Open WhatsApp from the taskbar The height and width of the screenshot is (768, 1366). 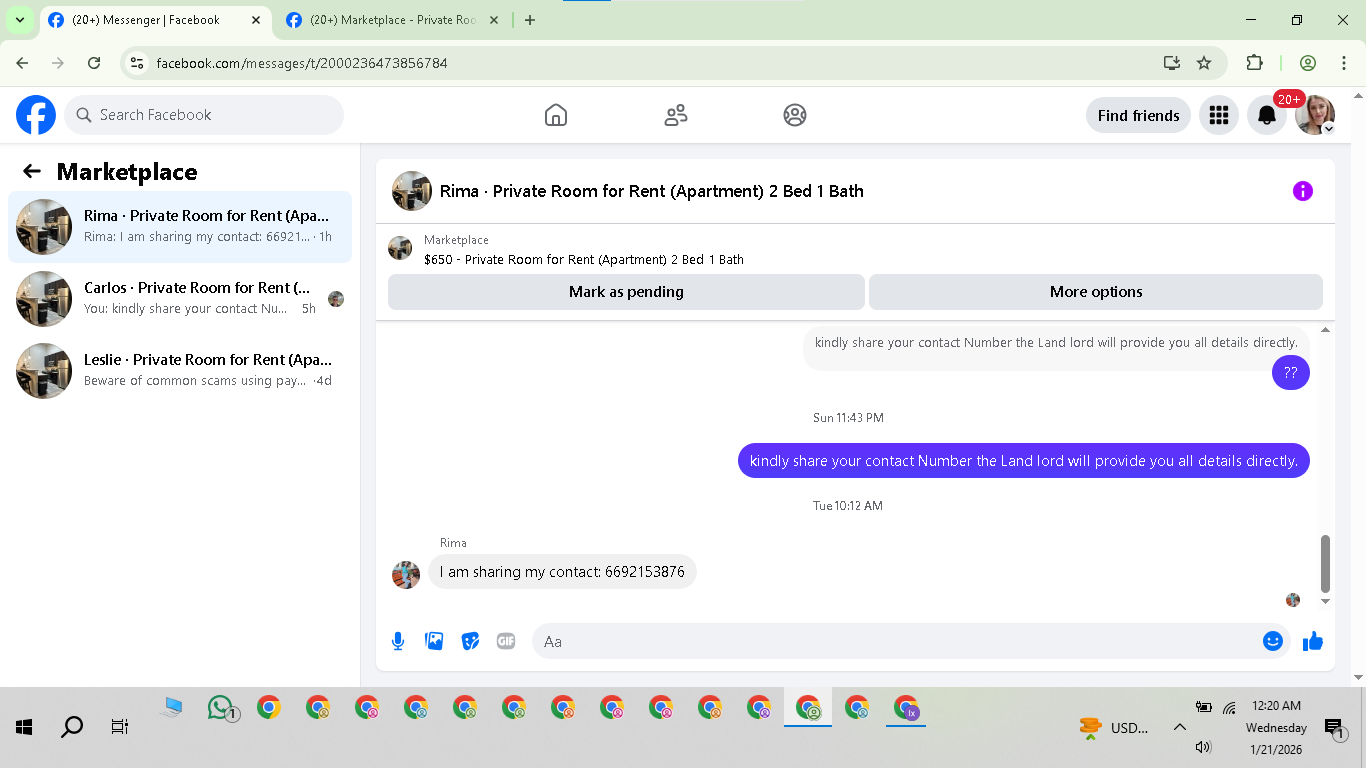click(x=222, y=709)
